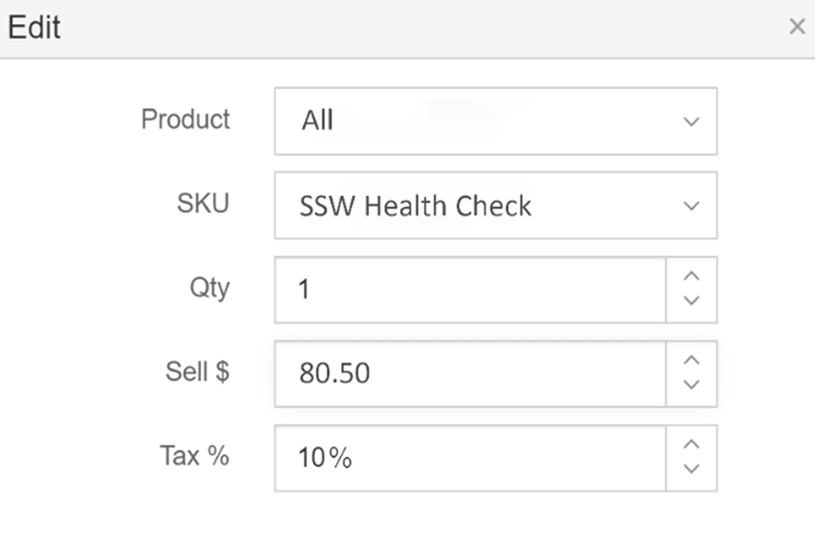Click the Tax % field label
Screen dimensions: 815x539
coord(195,456)
